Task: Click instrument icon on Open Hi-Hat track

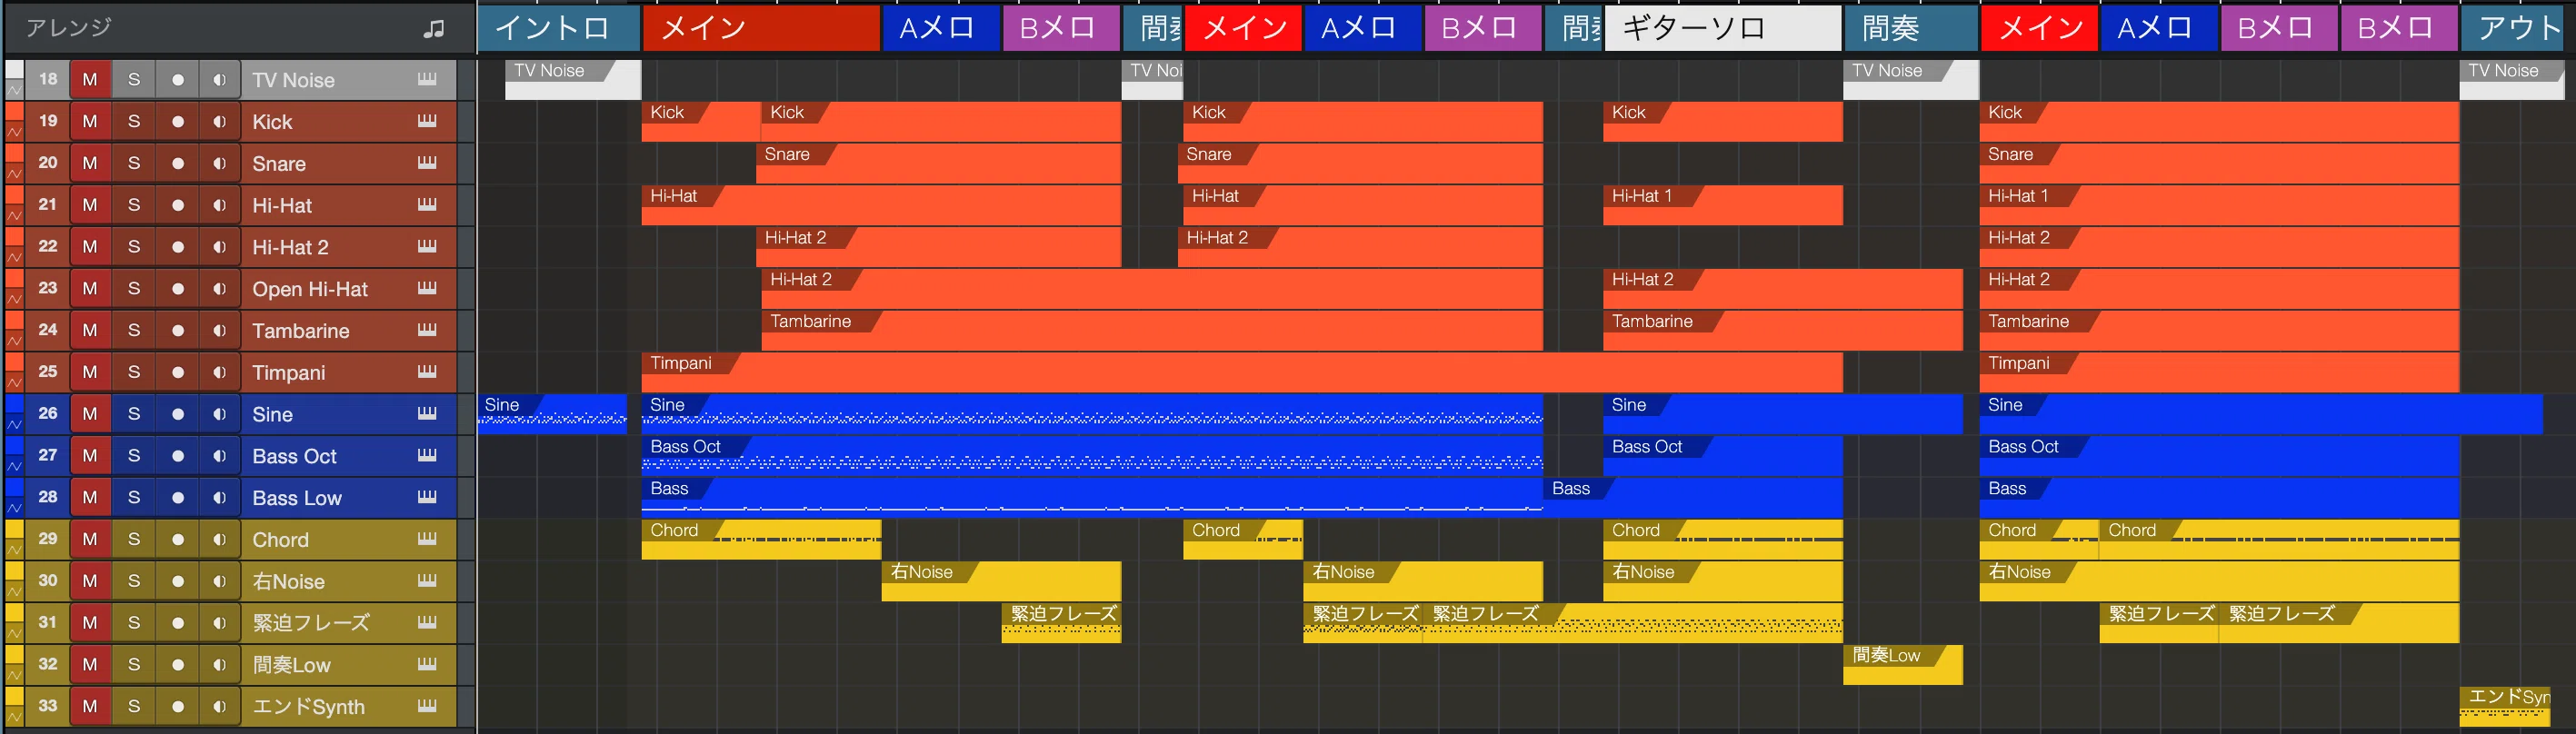Action: coord(427,288)
